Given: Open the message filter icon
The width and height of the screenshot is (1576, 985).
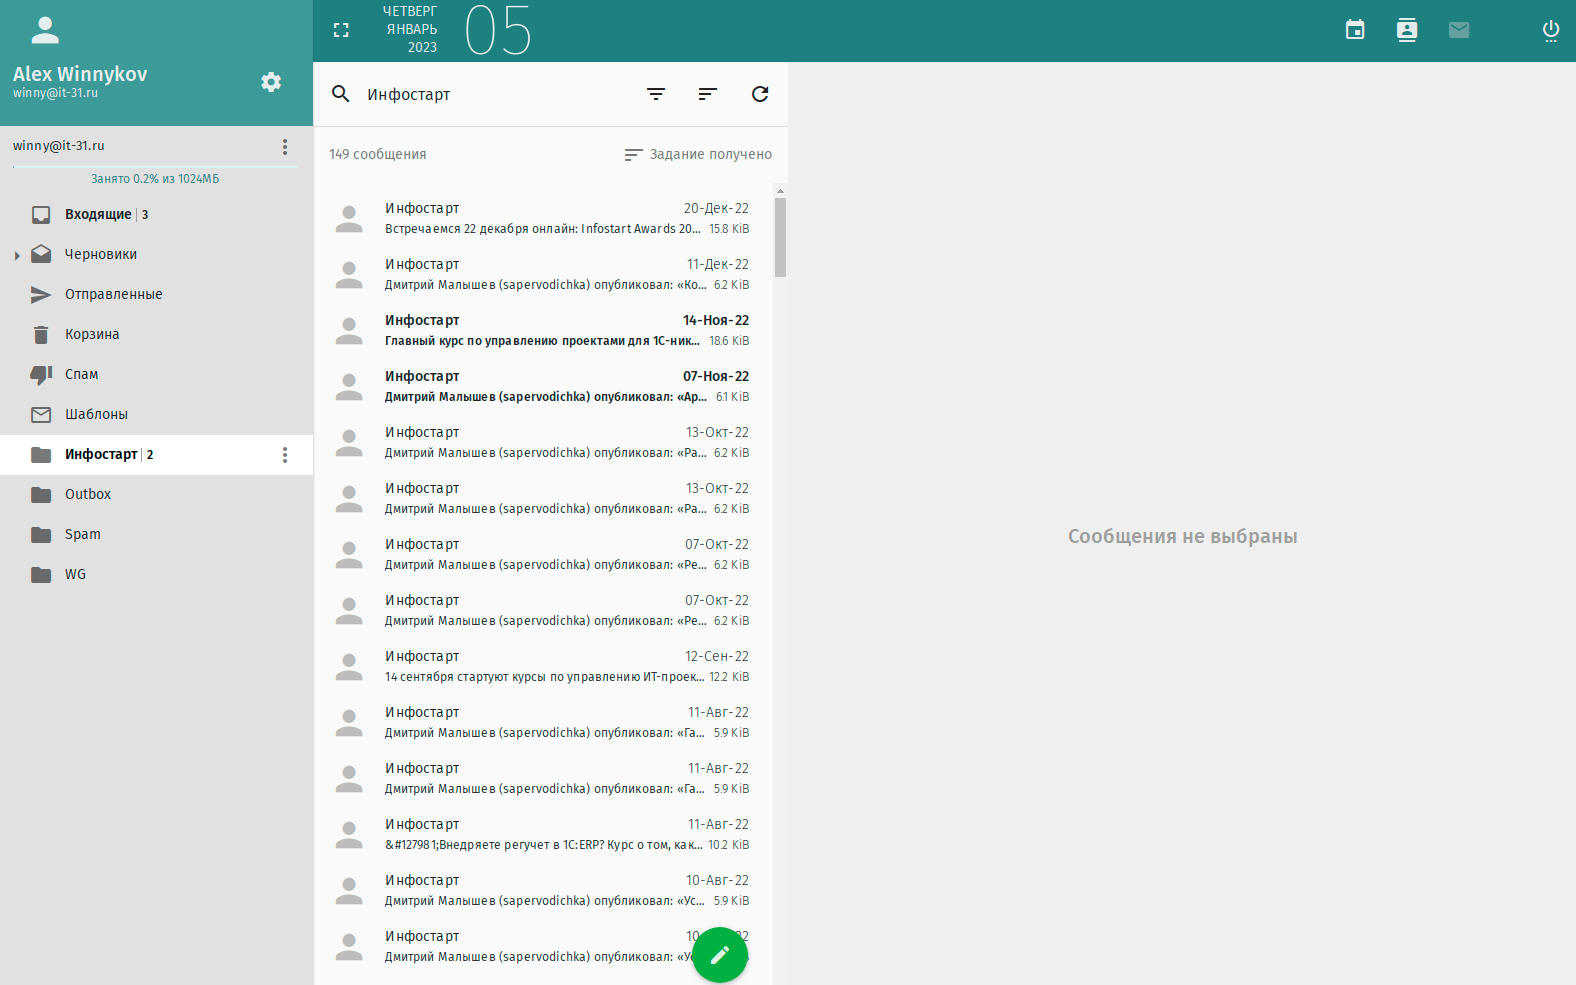Looking at the screenshot, I should tap(656, 94).
